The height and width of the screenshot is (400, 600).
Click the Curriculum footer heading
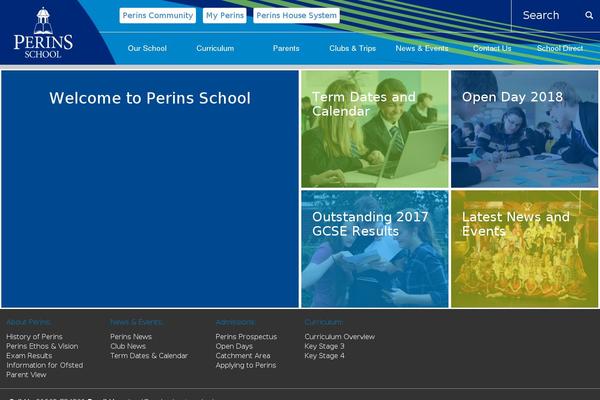pos(324,322)
